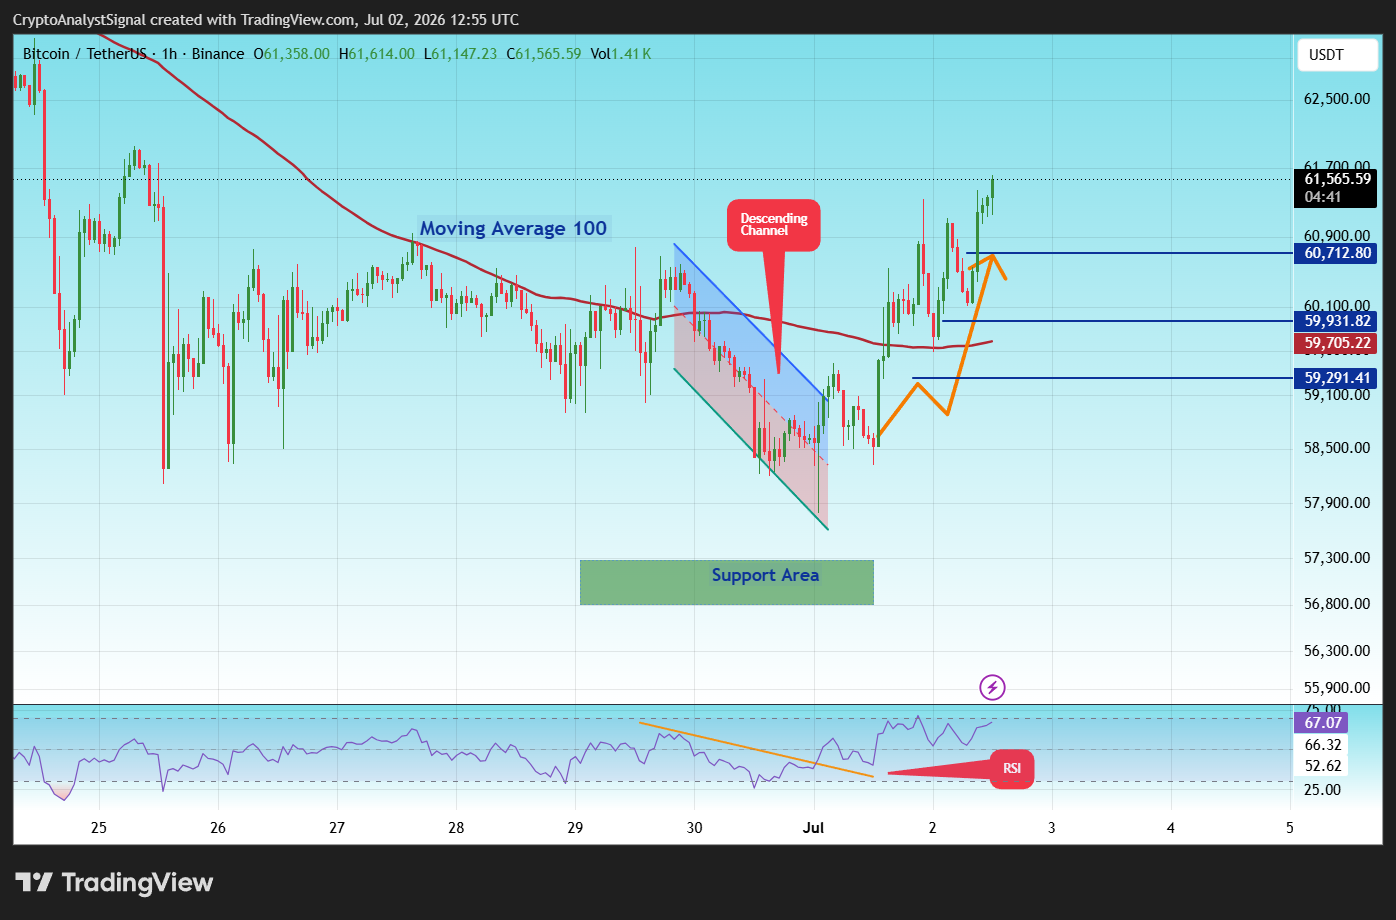Click the purple RSI value 67.07
The width and height of the screenshot is (1396, 920).
point(1321,722)
